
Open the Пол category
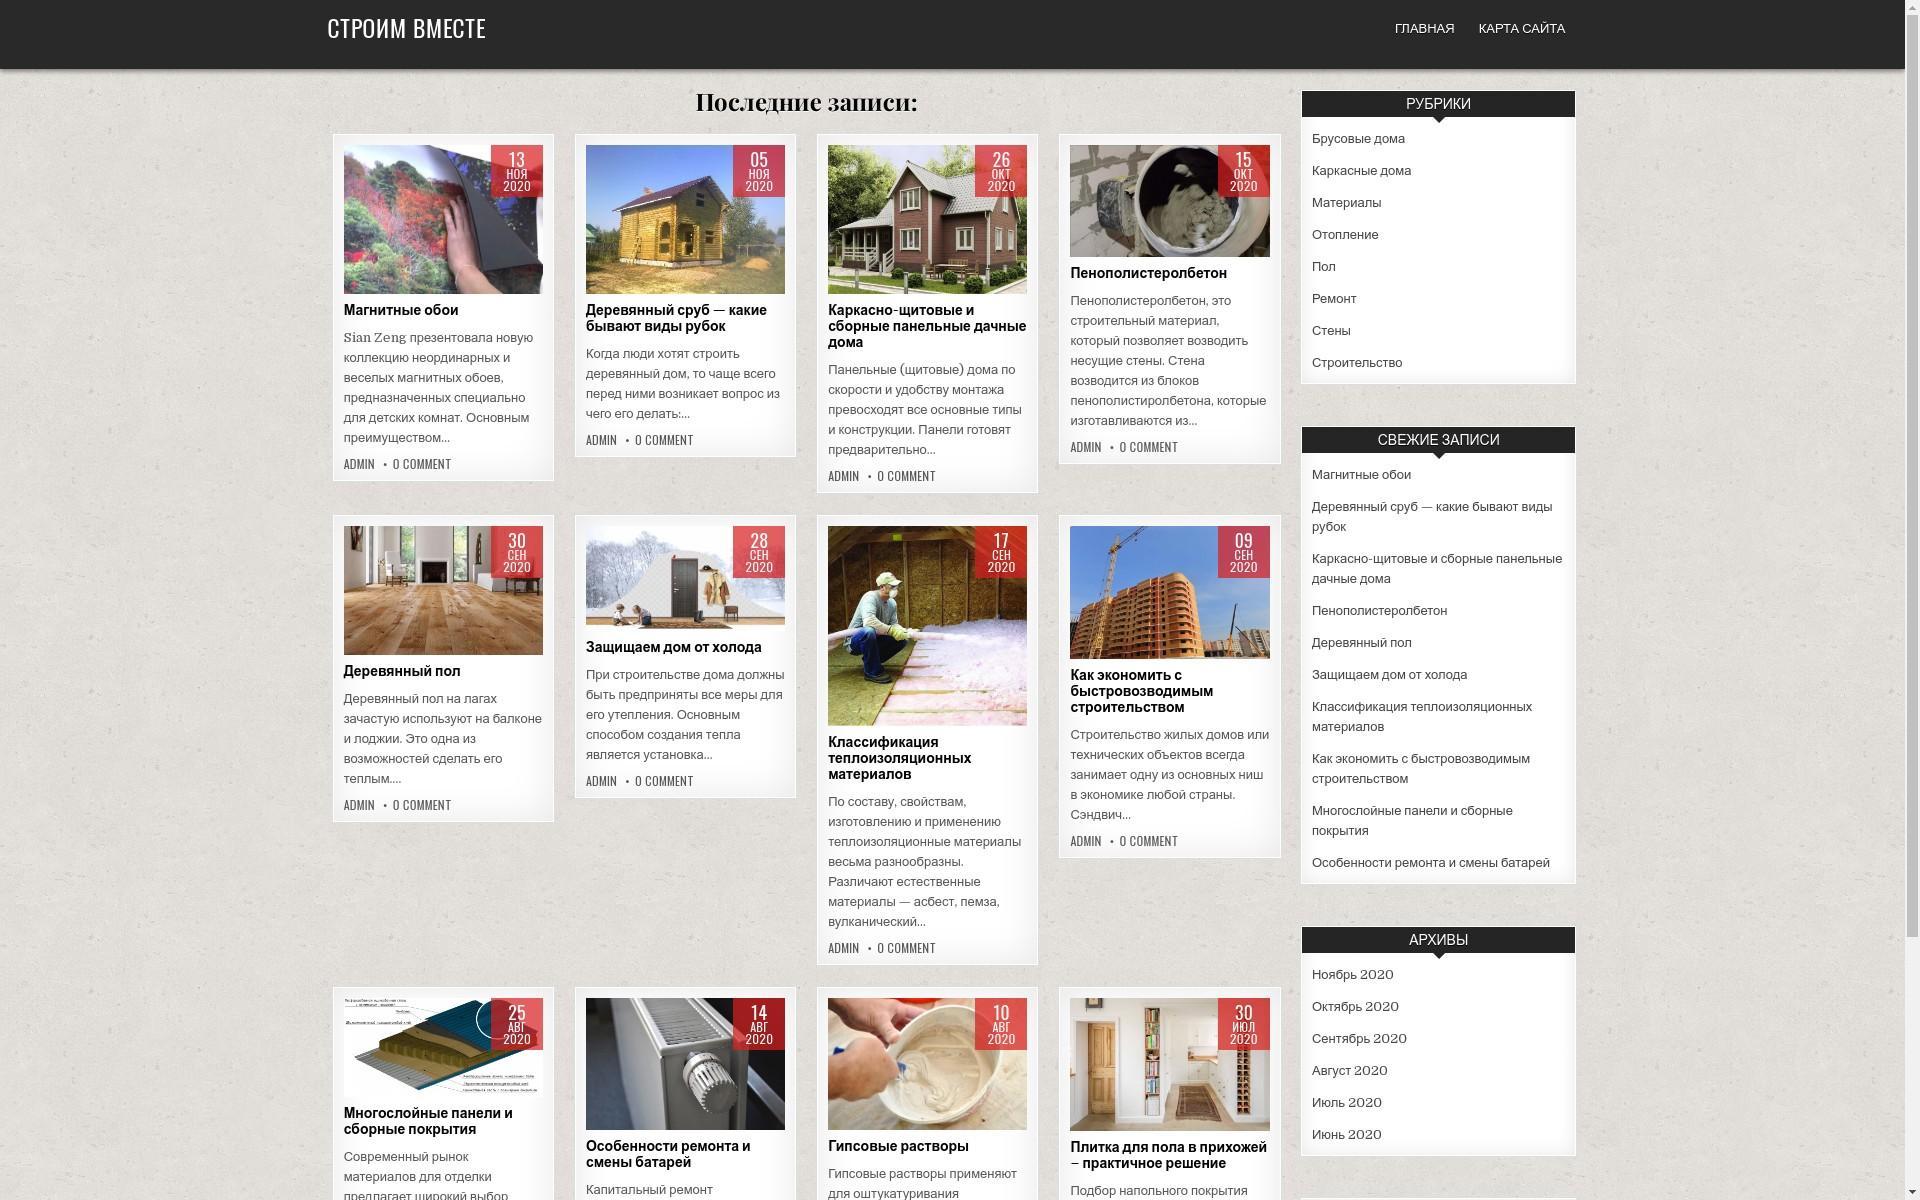click(1323, 267)
